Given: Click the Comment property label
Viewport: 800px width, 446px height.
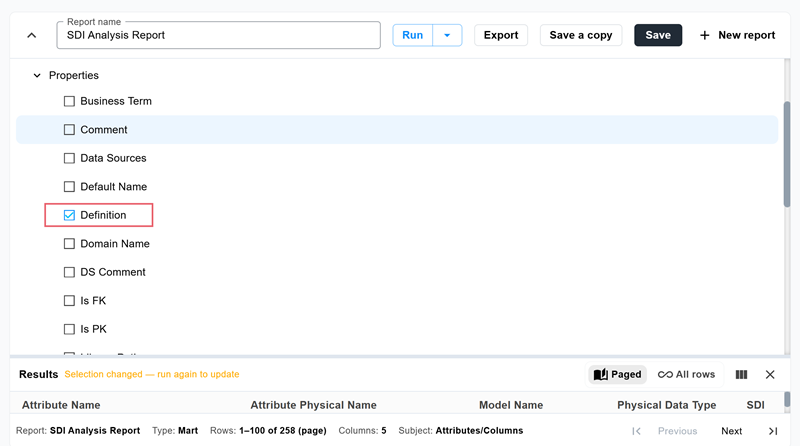Looking at the screenshot, I should point(104,130).
